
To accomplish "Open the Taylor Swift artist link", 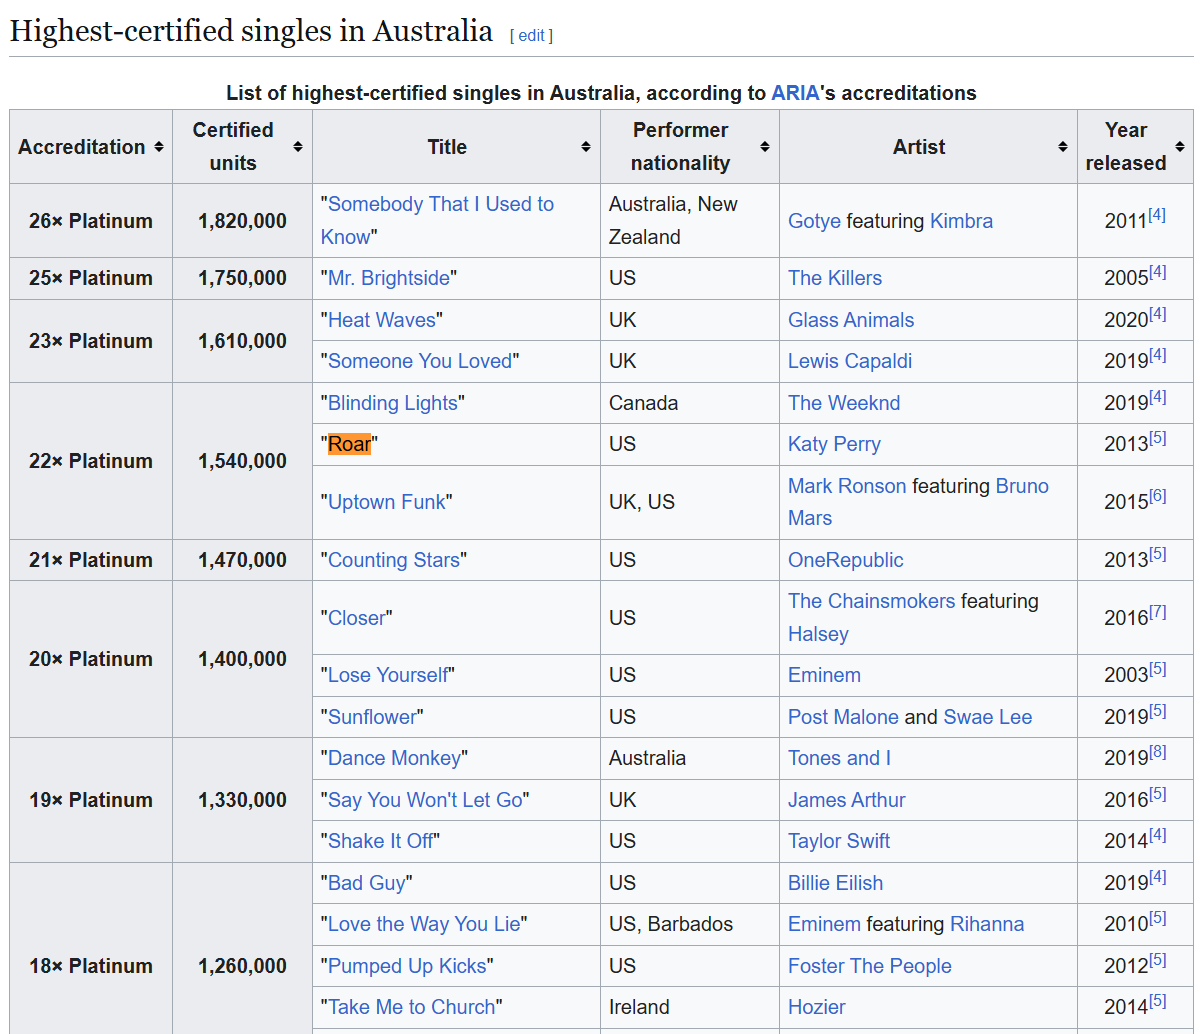I will [x=839, y=841].
